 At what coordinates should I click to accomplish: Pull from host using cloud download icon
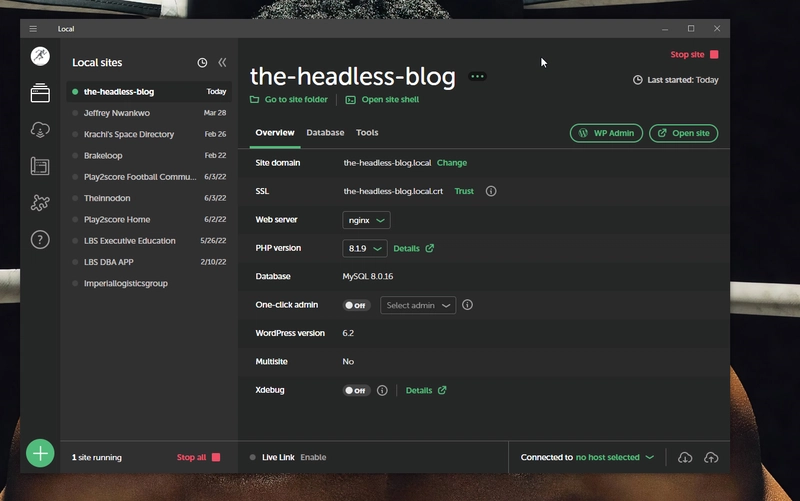coord(685,458)
